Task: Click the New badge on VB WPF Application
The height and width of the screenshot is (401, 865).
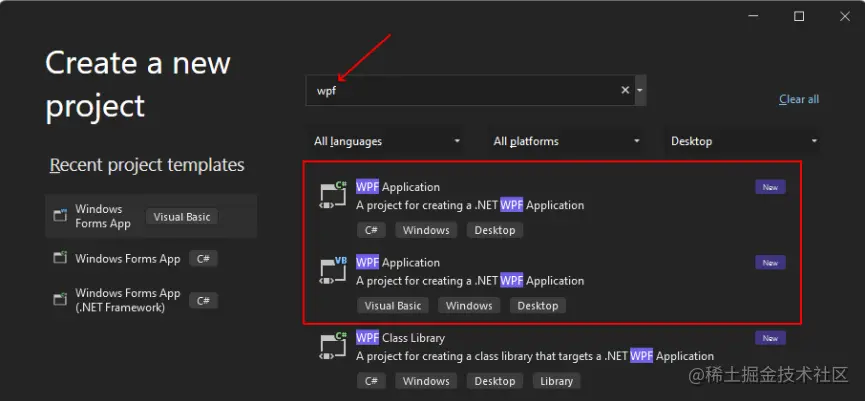Action: click(x=770, y=263)
